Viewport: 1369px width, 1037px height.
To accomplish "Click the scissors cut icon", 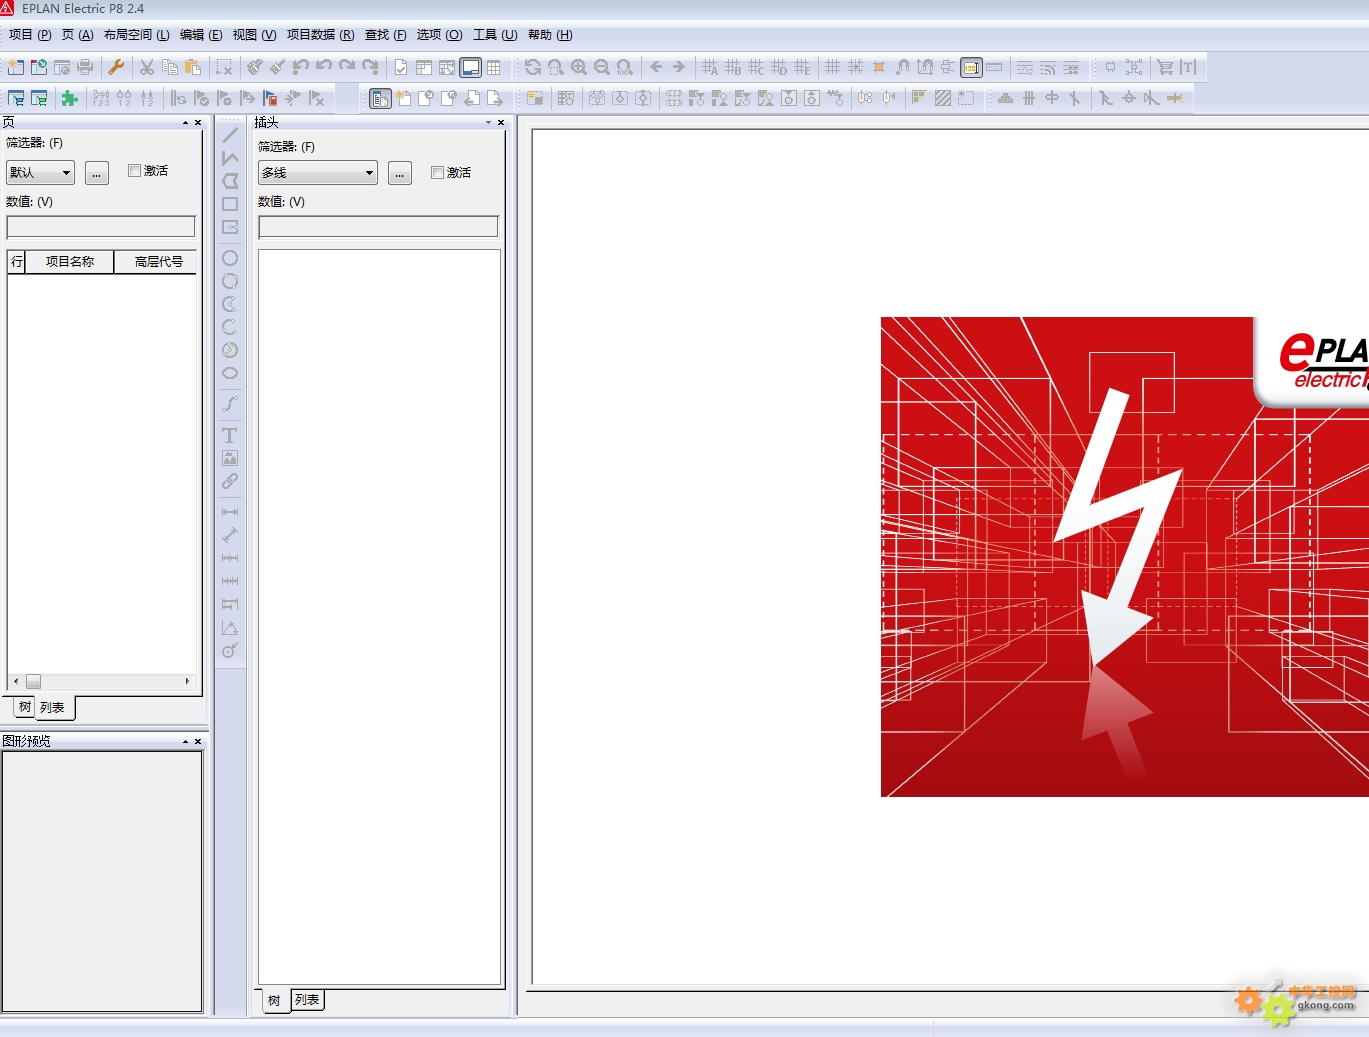I will click(x=147, y=67).
